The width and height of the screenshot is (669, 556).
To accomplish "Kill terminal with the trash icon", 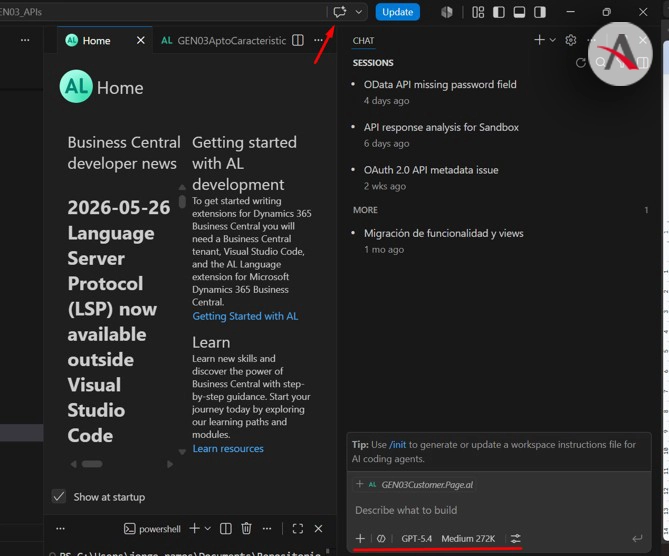I will tap(246, 529).
